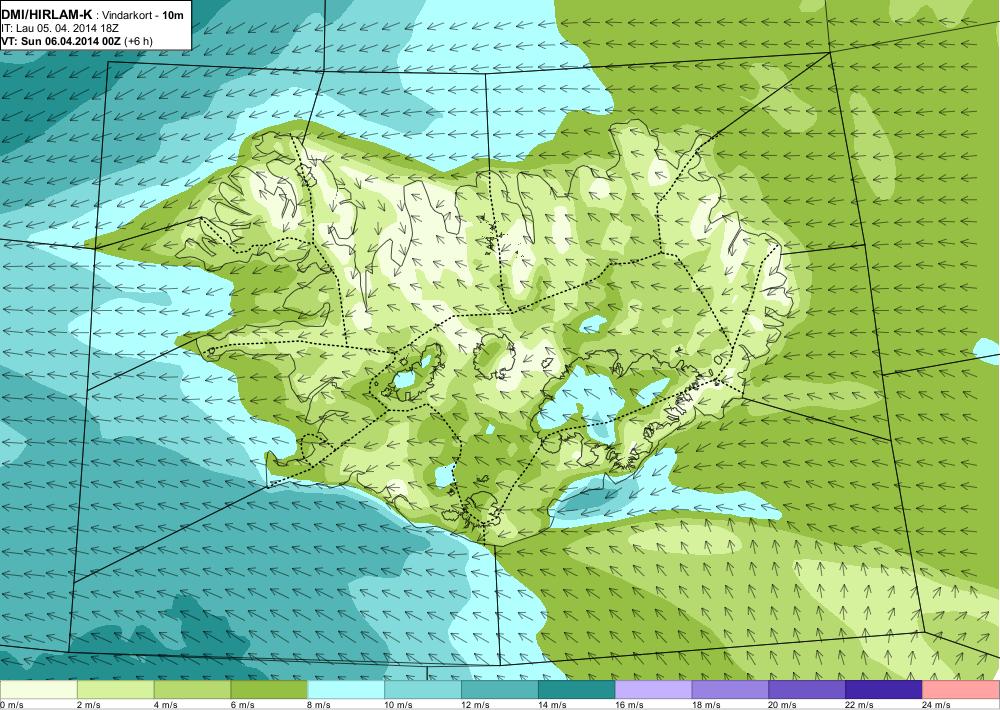Click the '18 m/s' legend label

click(706, 705)
